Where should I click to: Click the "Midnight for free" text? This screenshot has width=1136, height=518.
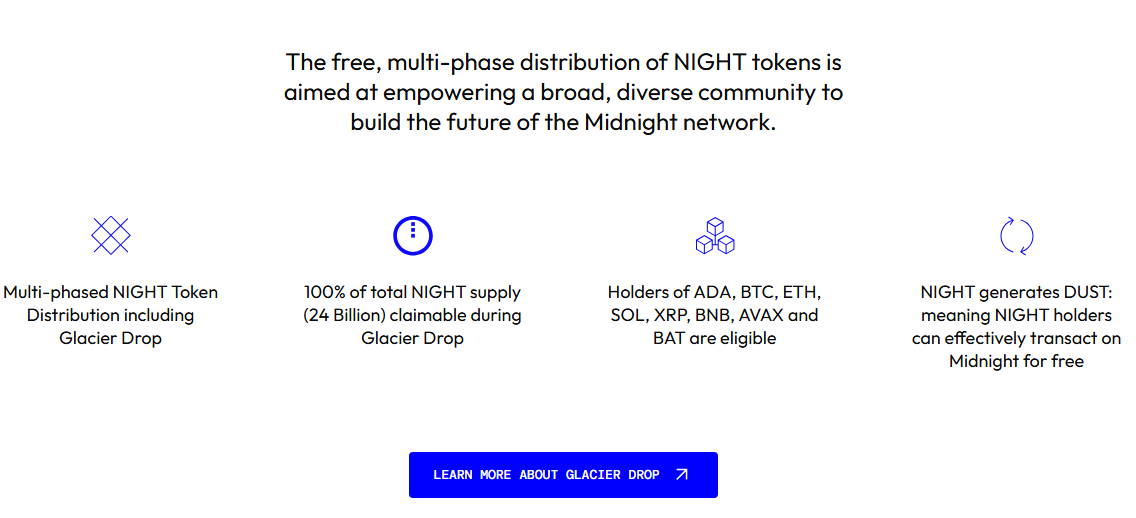1016,361
